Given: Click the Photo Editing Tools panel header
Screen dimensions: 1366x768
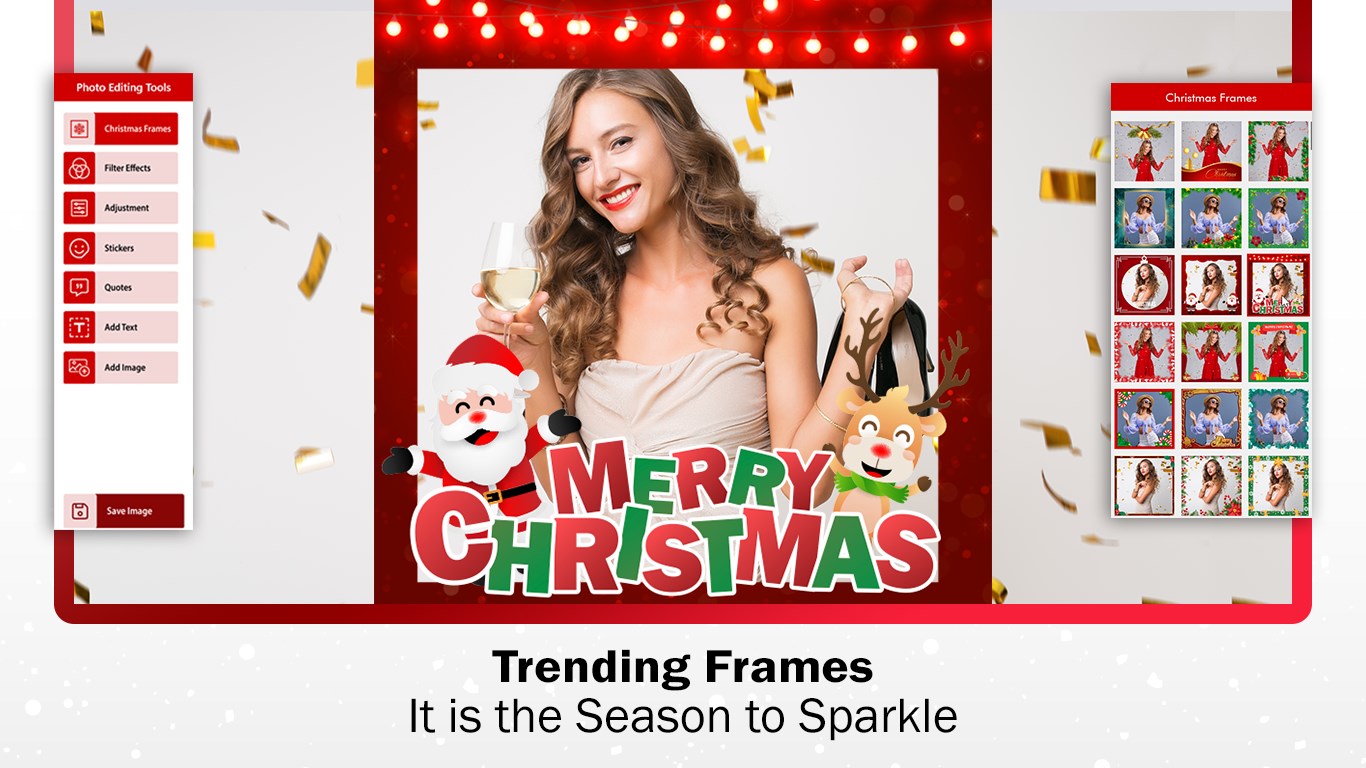Looking at the screenshot, I should (123, 88).
